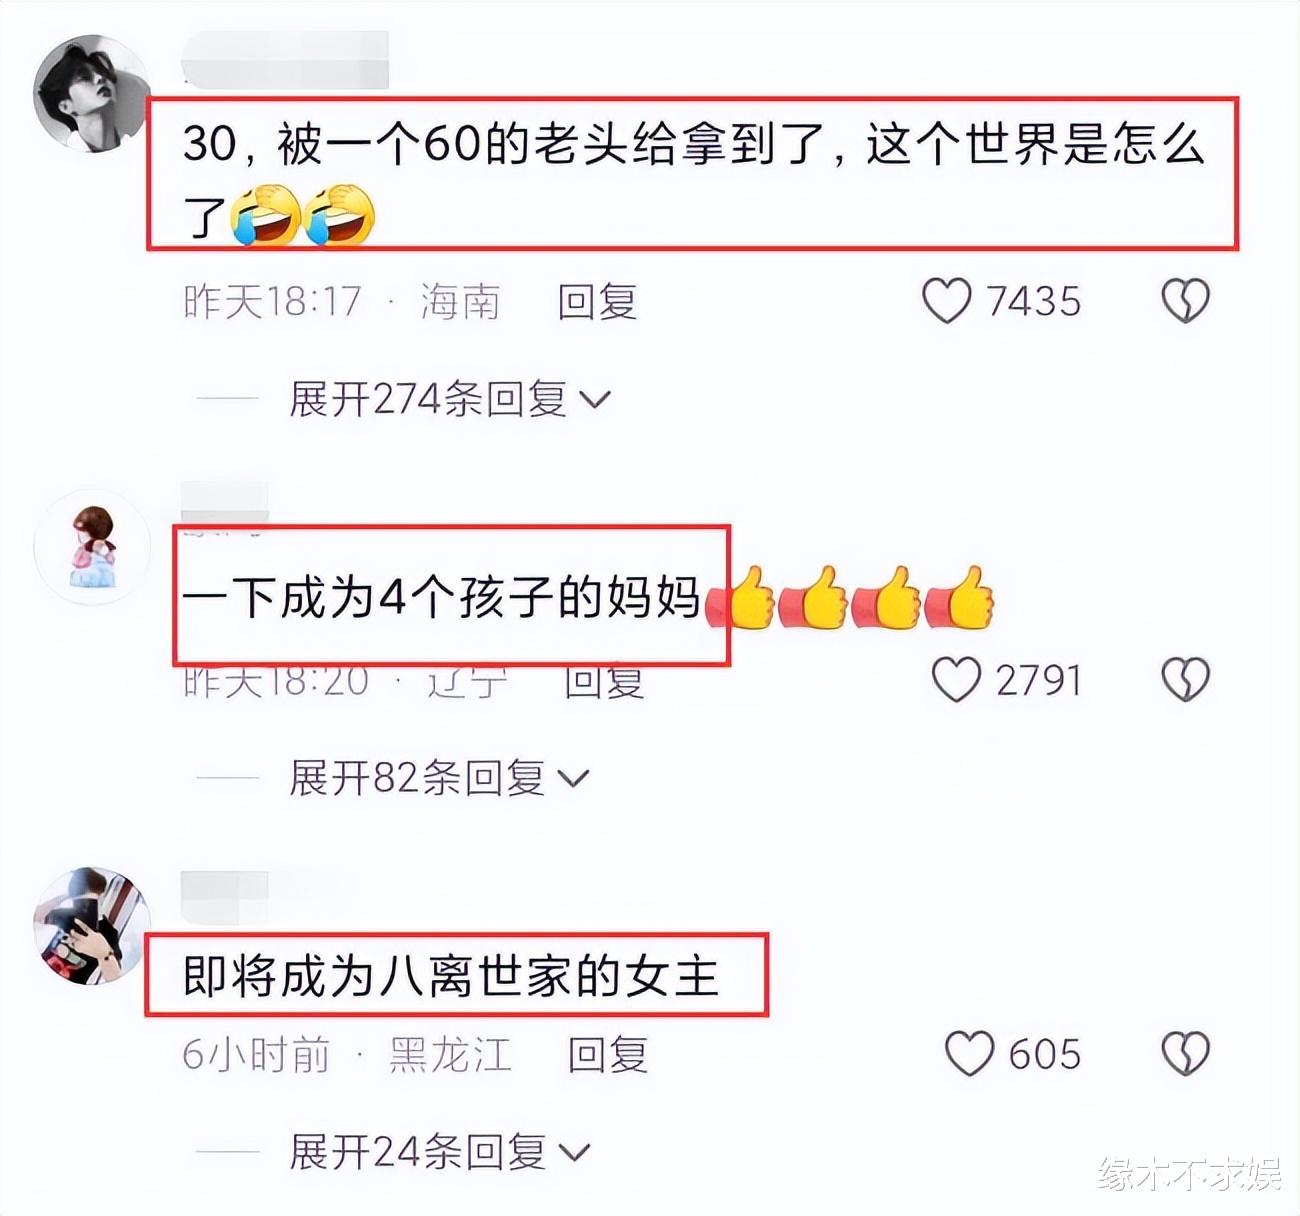The width and height of the screenshot is (1300, 1216).
Task: Like the comment with 605 likes
Action: pyautogui.click(x=969, y=1054)
